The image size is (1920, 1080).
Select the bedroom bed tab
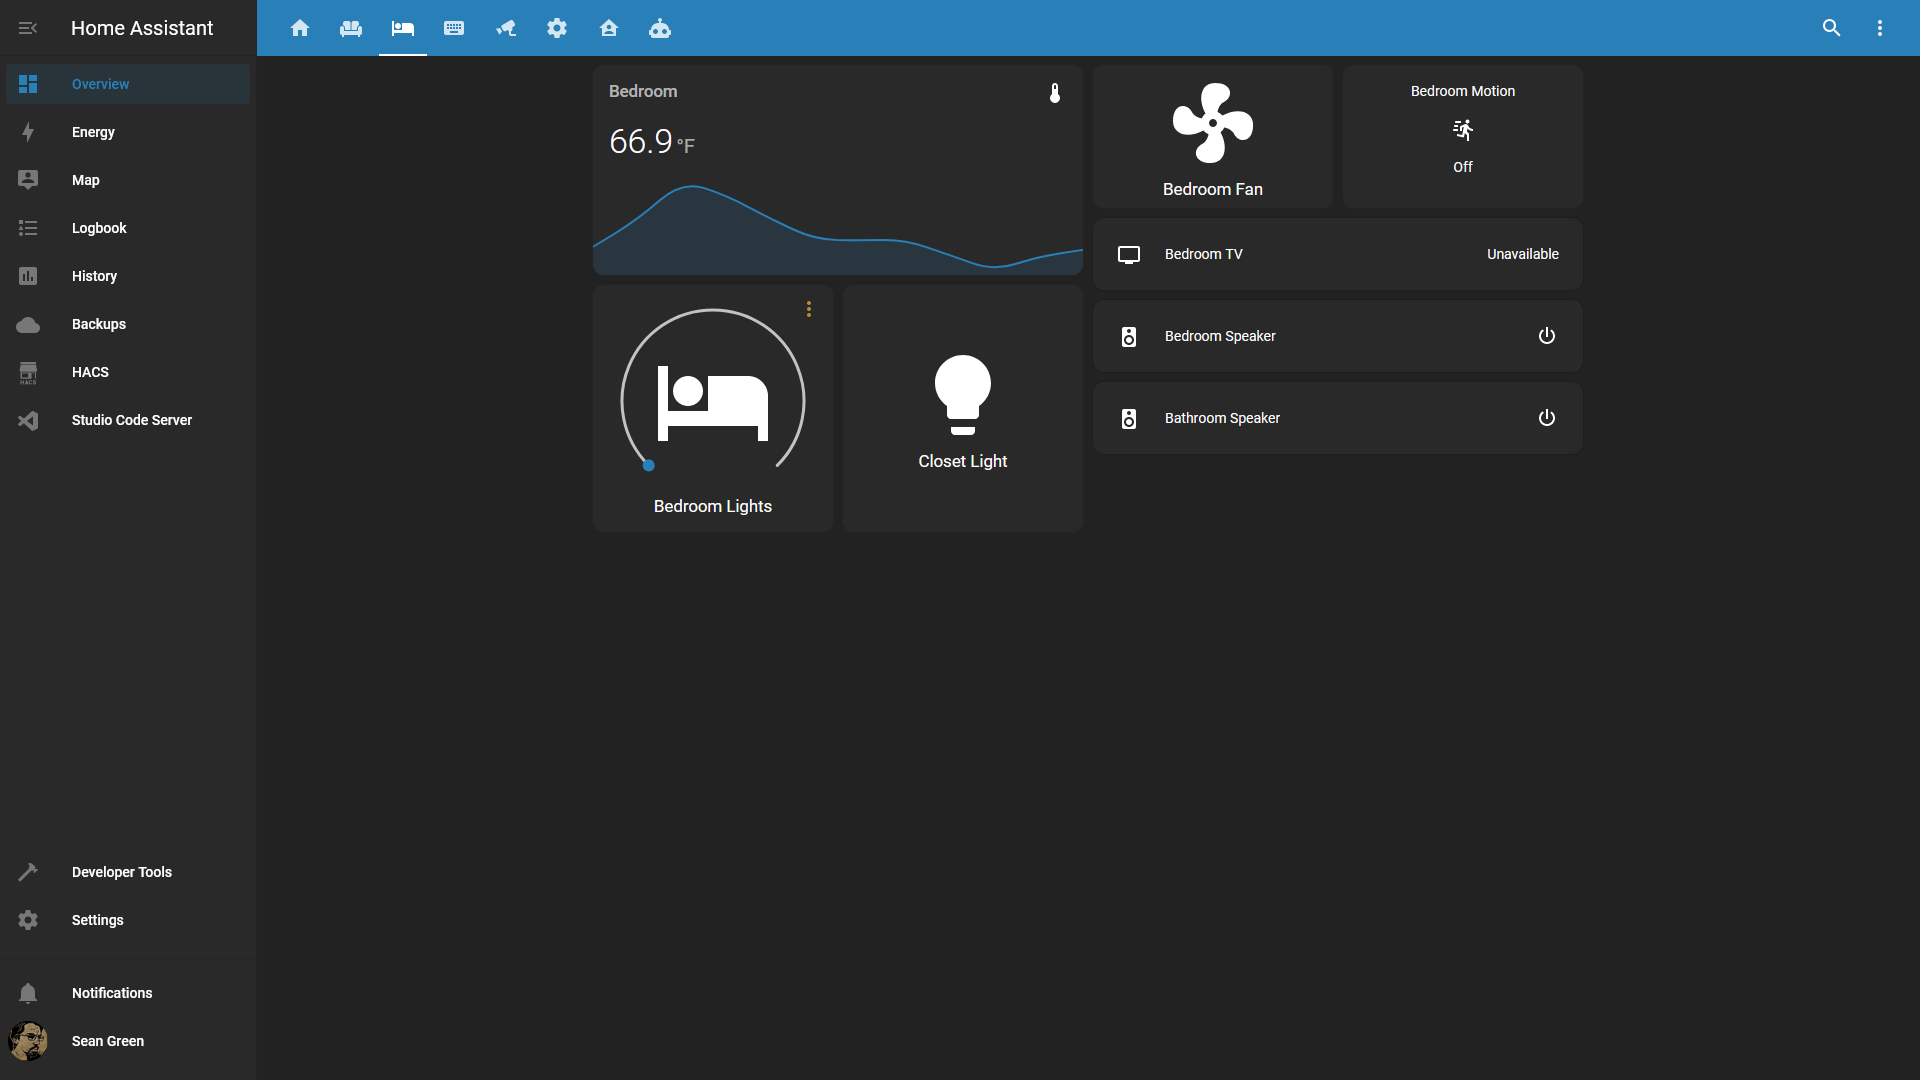[x=403, y=28]
